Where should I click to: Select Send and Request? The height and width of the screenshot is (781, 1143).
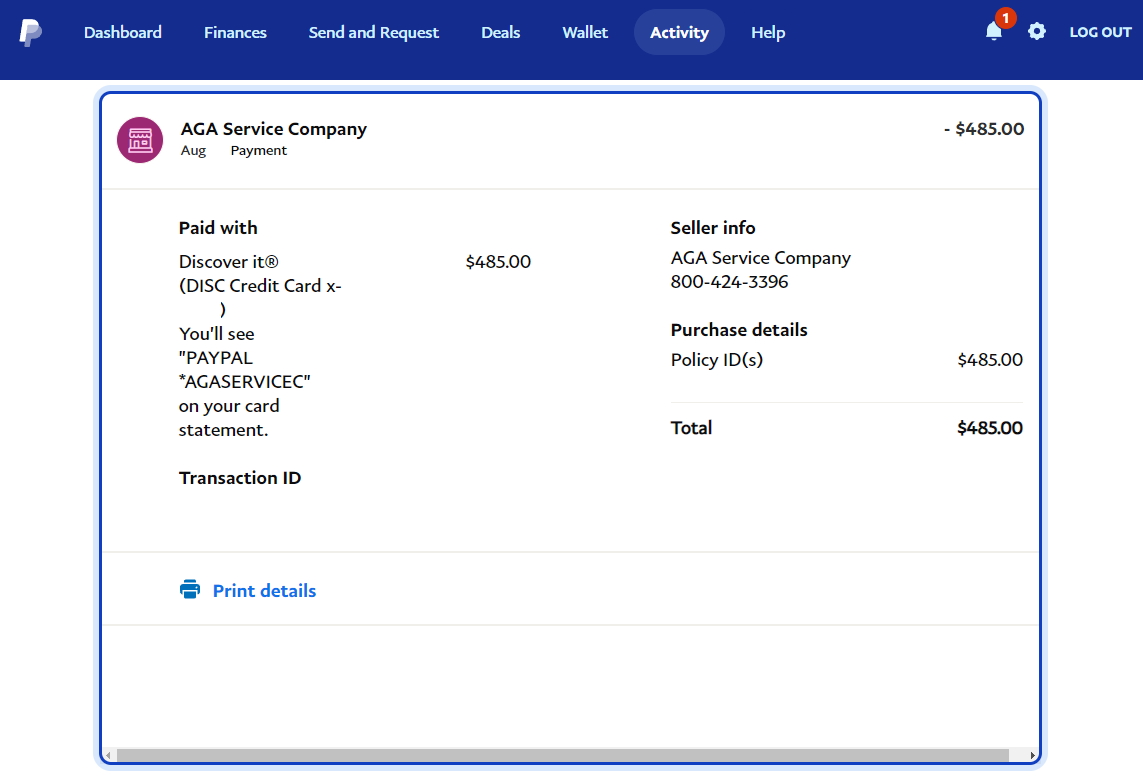click(373, 32)
